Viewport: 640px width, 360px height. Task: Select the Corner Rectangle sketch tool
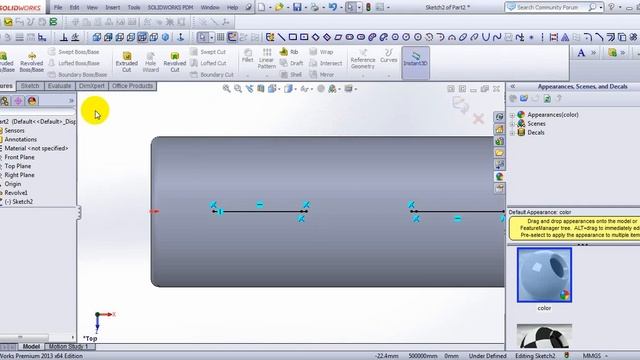[293, 38]
